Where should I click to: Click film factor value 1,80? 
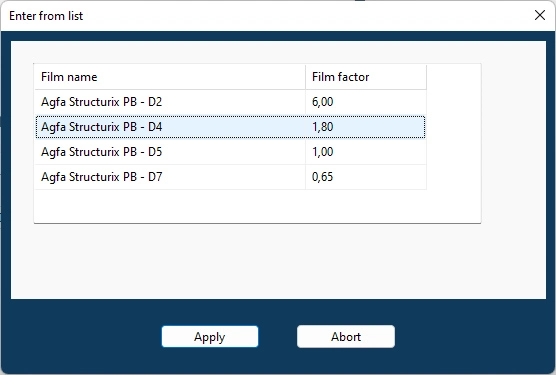(x=322, y=127)
